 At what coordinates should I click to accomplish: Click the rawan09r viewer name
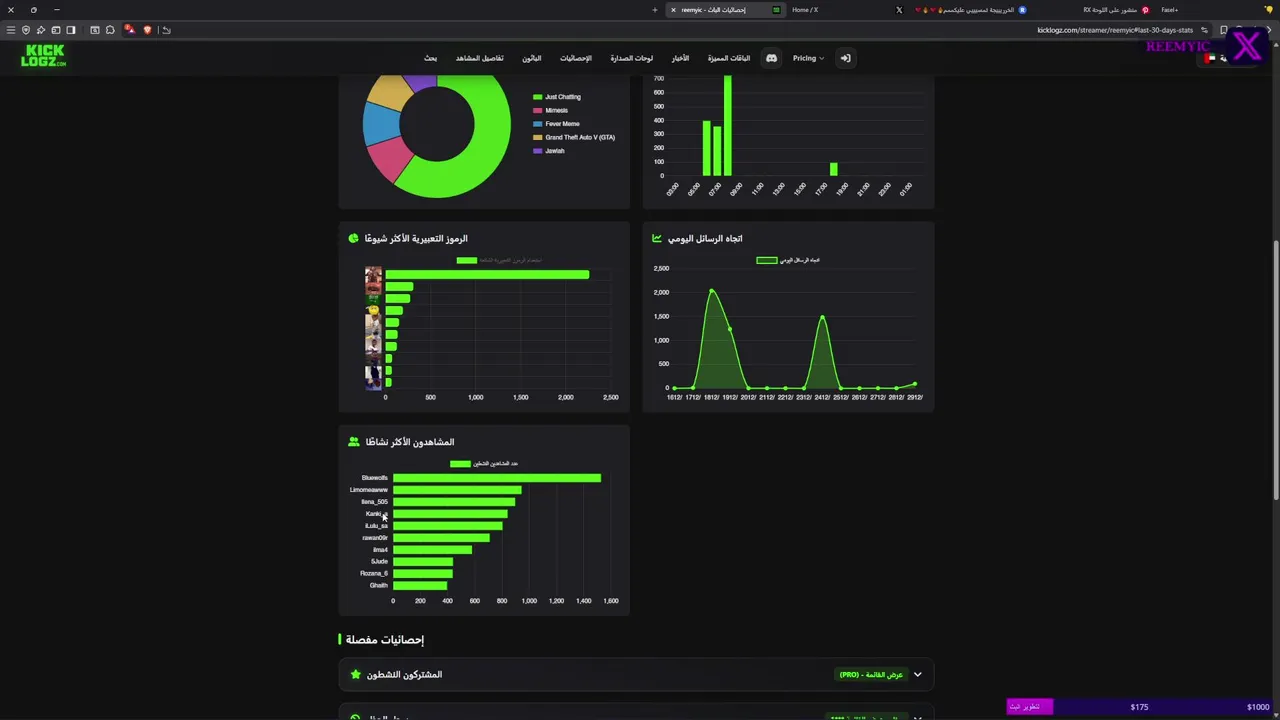click(x=375, y=538)
